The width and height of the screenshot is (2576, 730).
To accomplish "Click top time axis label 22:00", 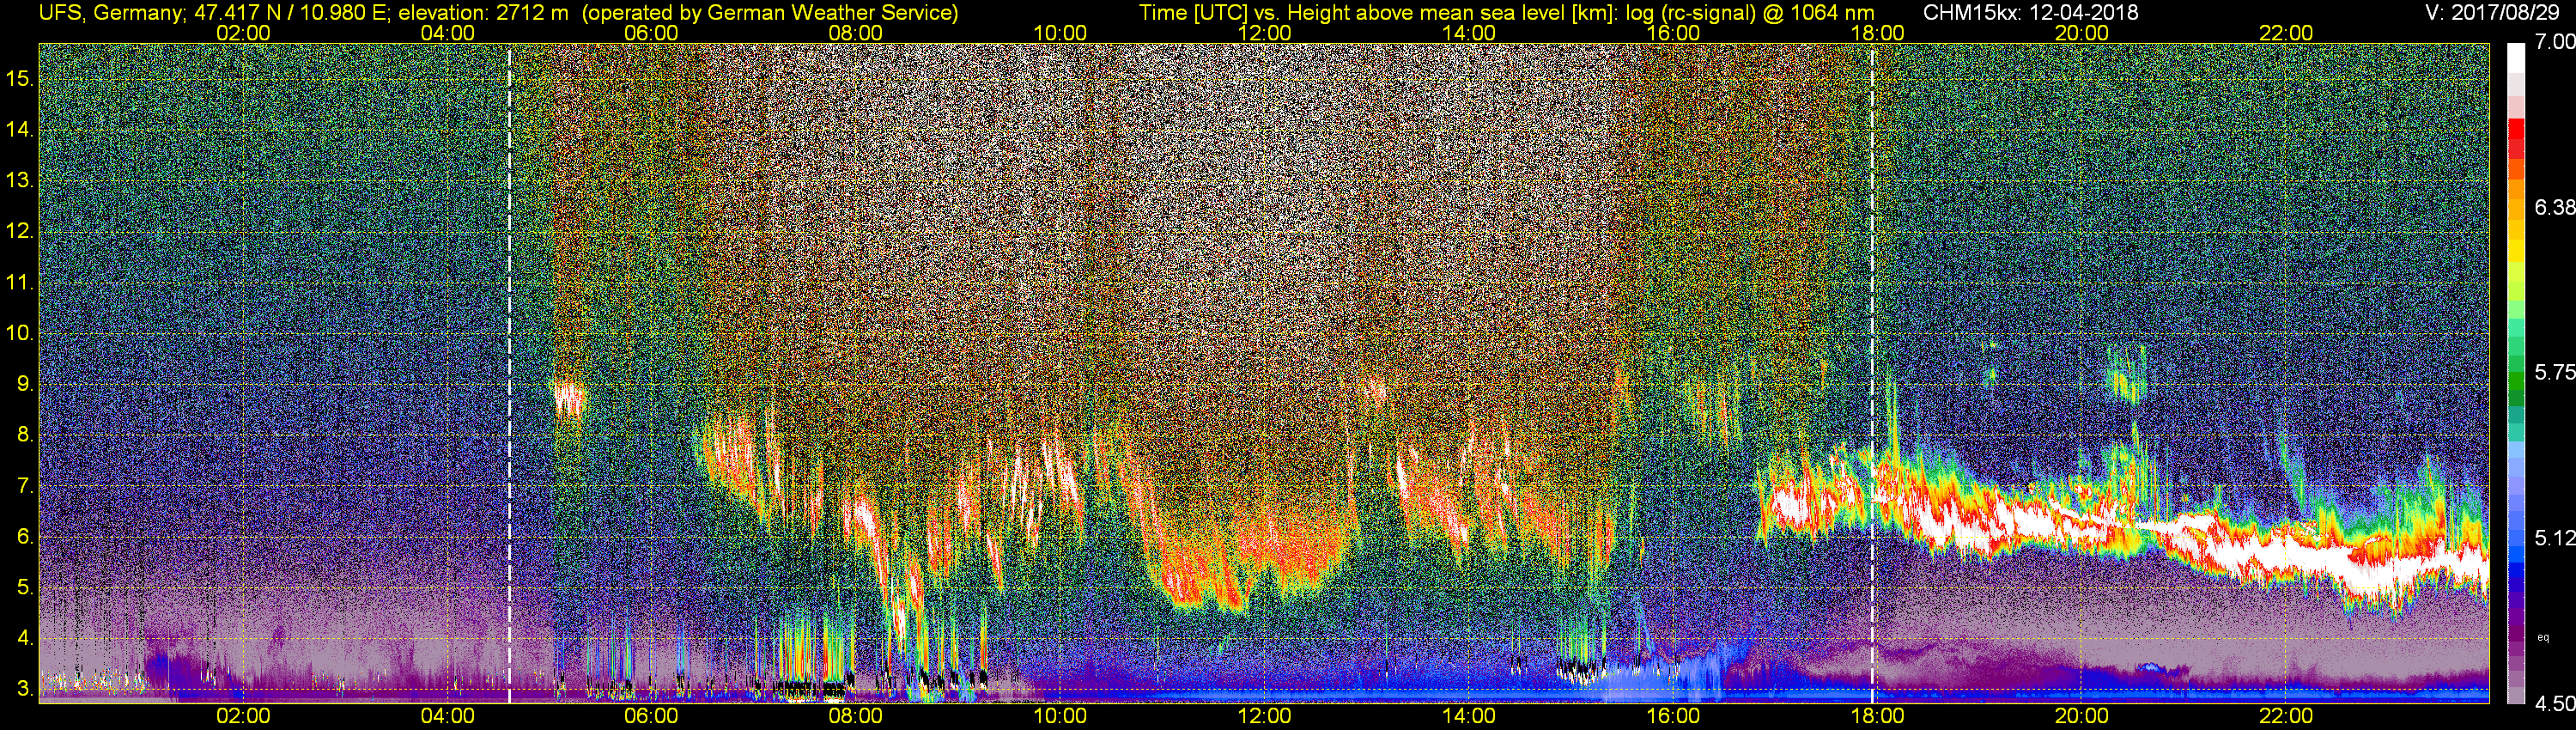I will [2286, 33].
